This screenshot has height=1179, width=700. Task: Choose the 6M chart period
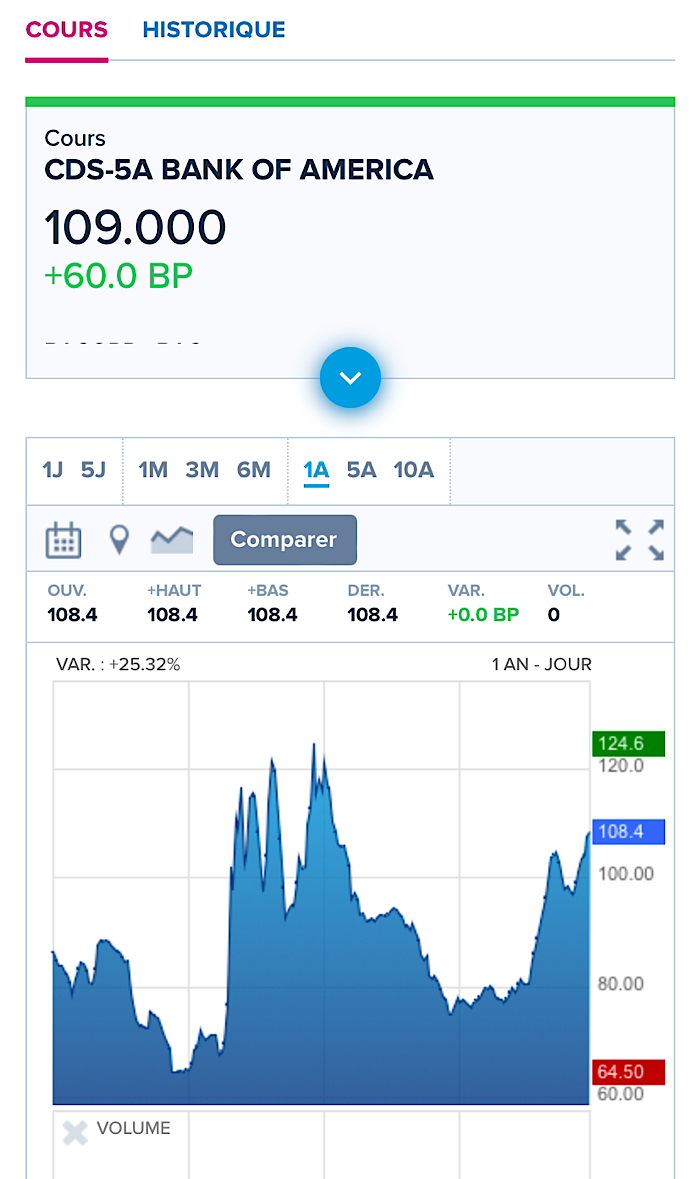pos(254,470)
